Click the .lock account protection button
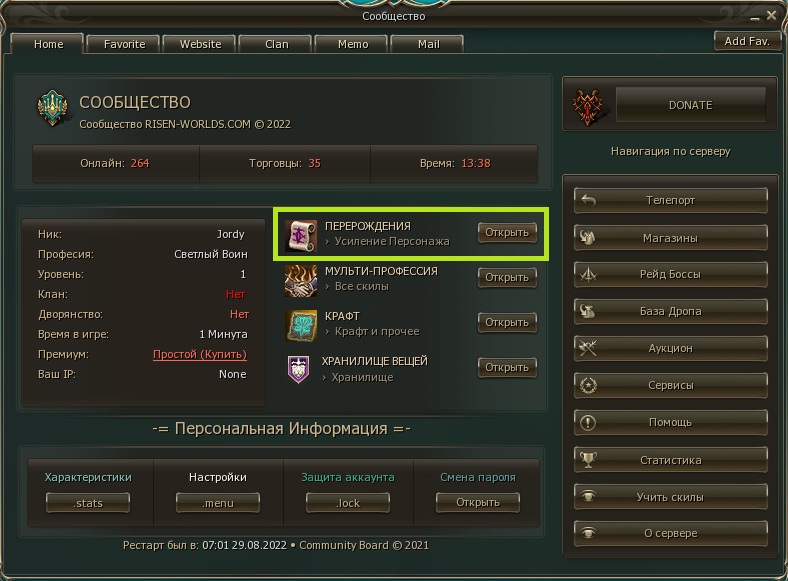Screen dimensions: 788x581 click(348, 503)
